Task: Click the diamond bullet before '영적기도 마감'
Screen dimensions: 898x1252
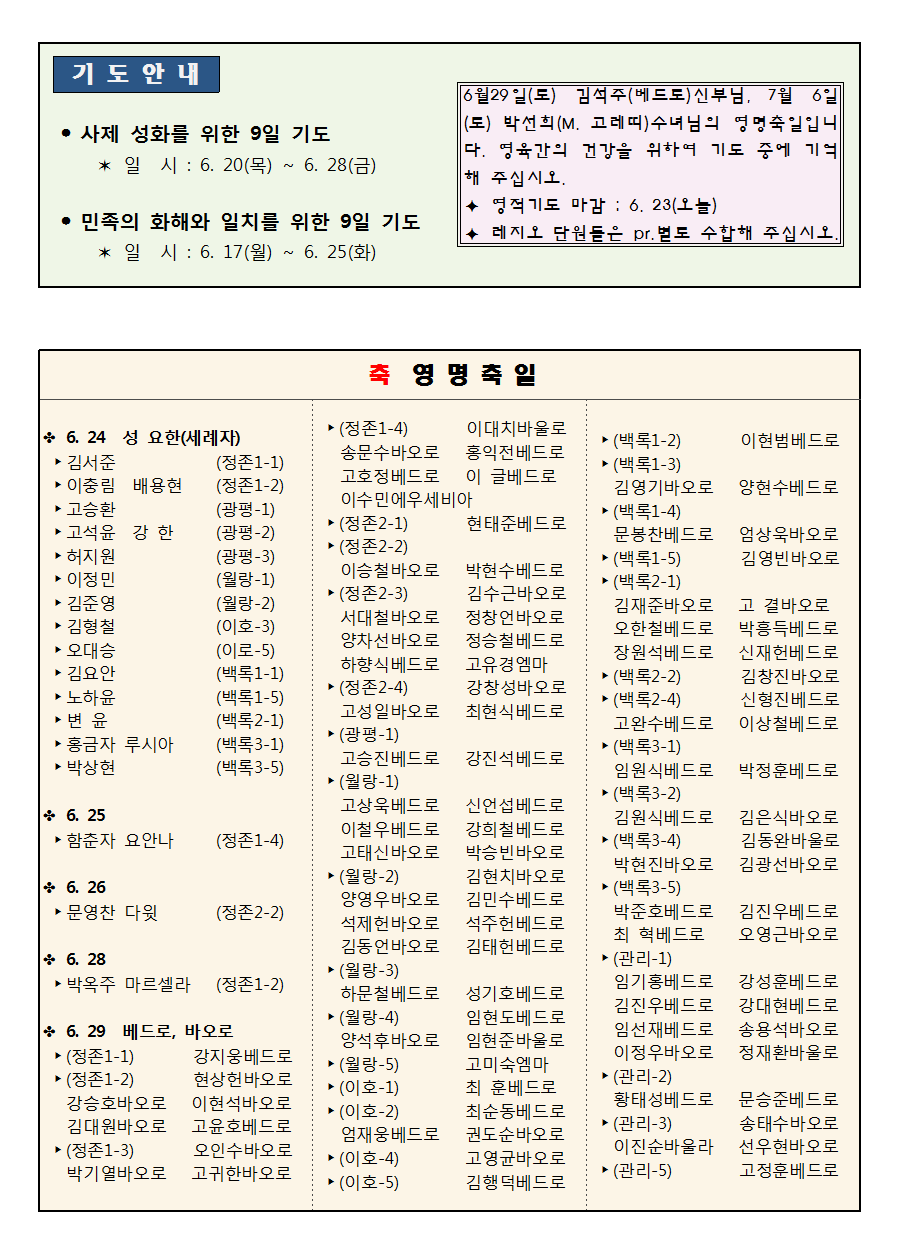Action: click(x=473, y=206)
